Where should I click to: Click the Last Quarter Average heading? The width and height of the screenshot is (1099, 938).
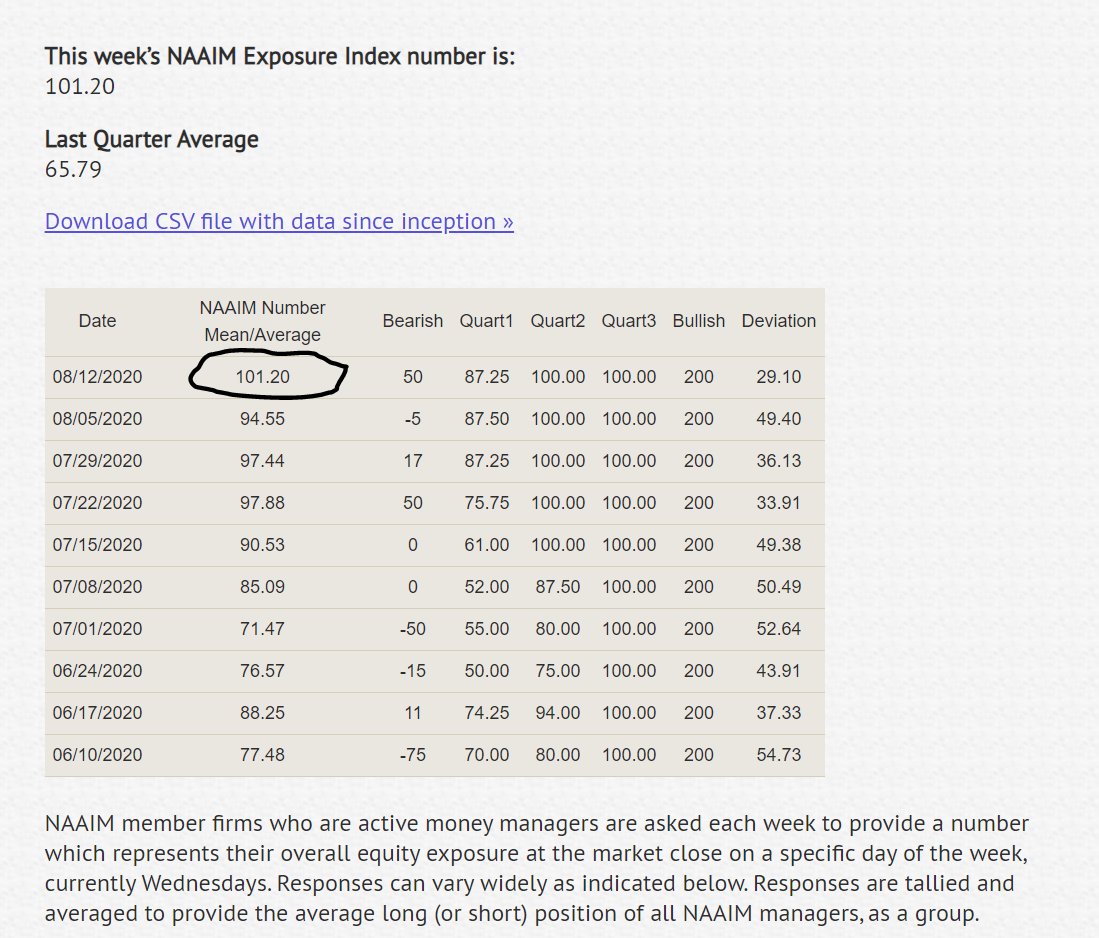click(x=151, y=139)
